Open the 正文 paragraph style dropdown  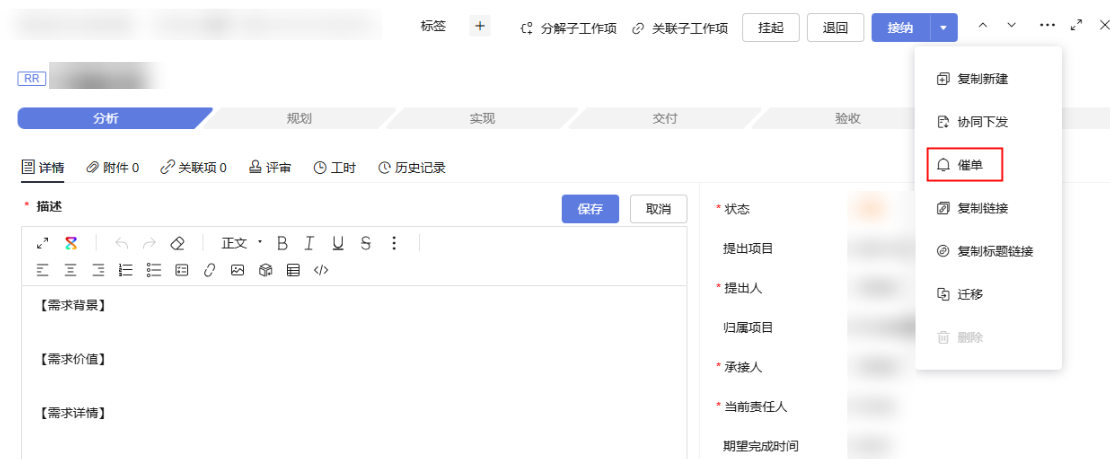241,244
